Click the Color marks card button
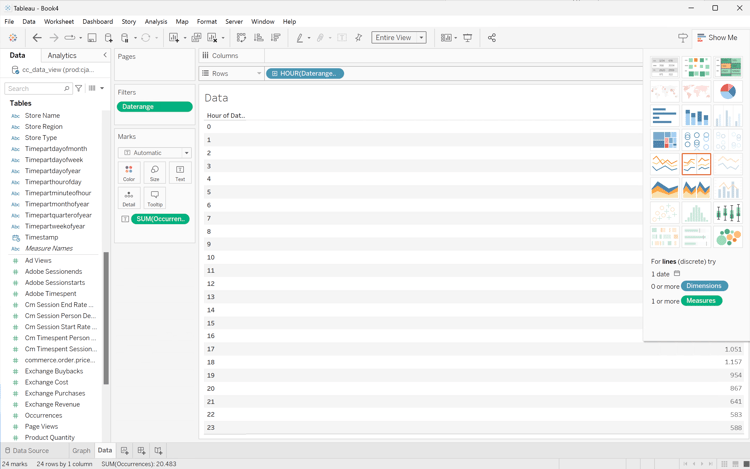 point(129,173)
